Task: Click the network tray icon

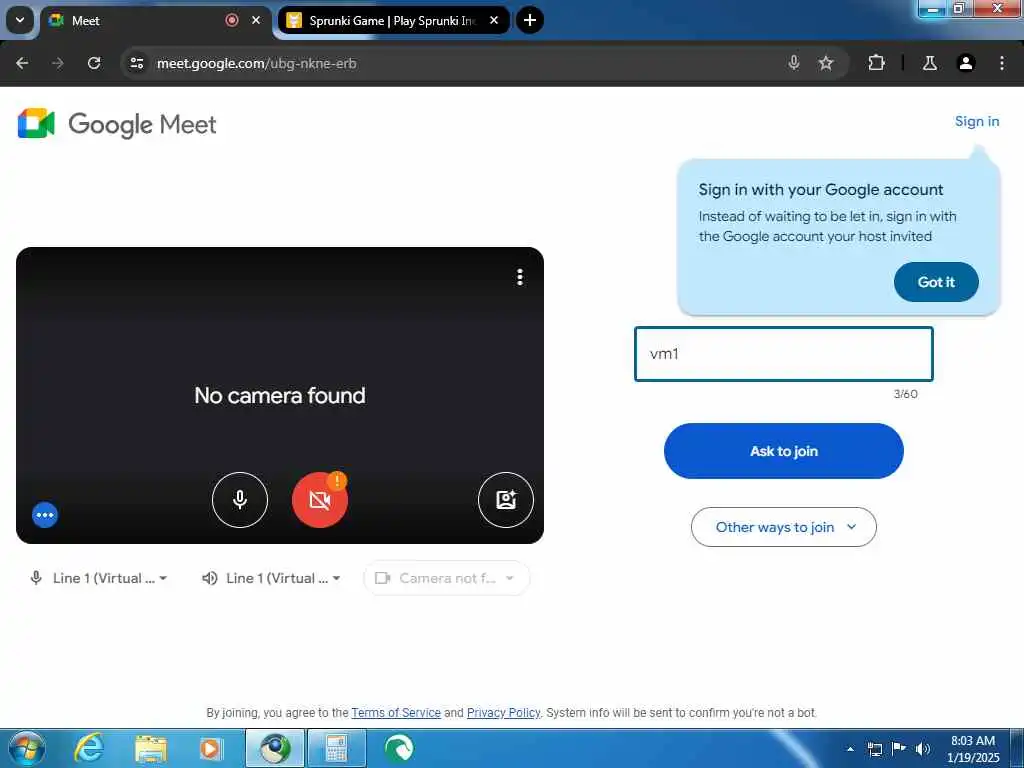Action: (874, 749)
